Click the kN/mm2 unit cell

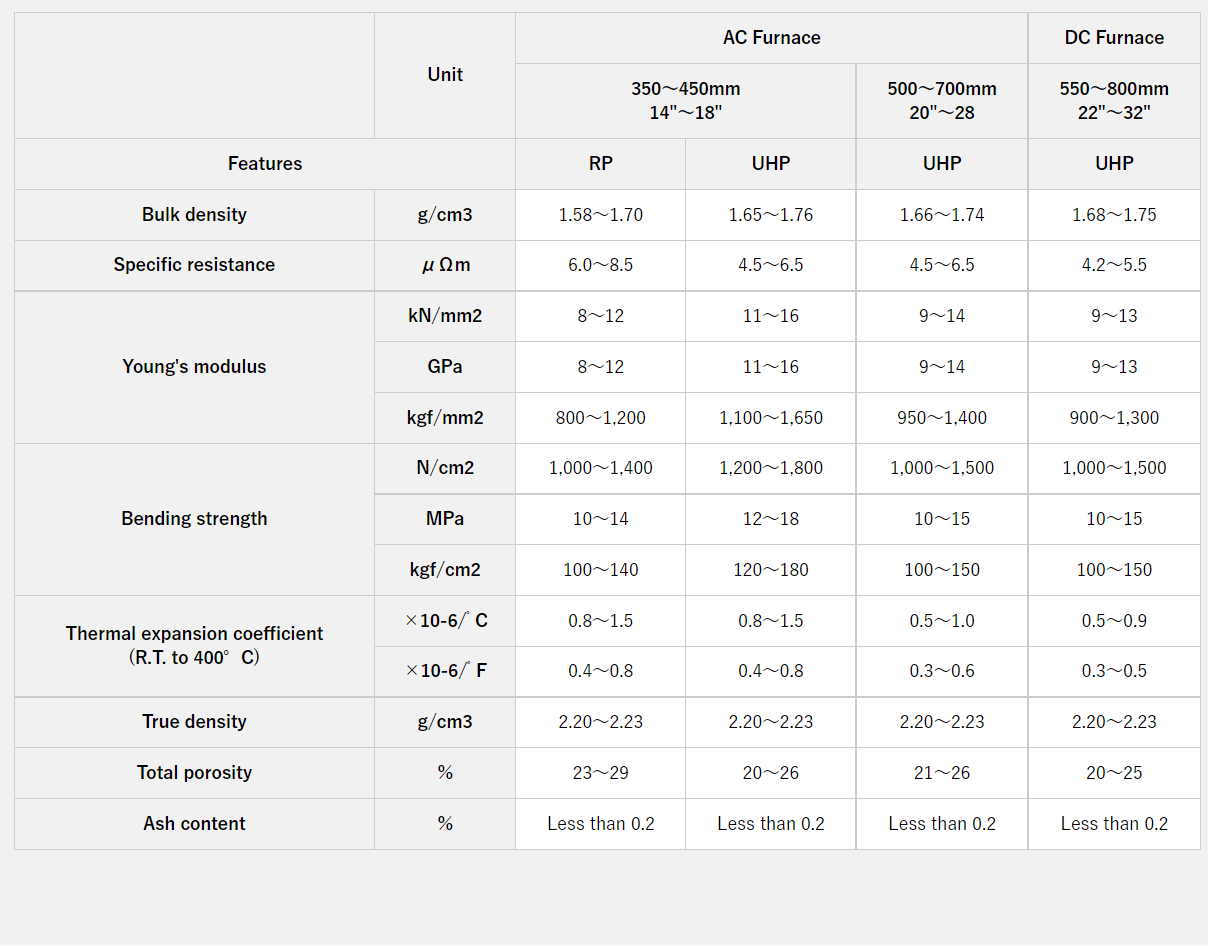(x=445, y=316)
